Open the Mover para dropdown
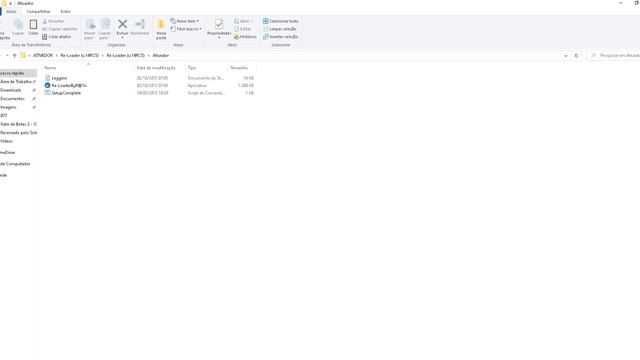640x360 pixels. [89, 35]
